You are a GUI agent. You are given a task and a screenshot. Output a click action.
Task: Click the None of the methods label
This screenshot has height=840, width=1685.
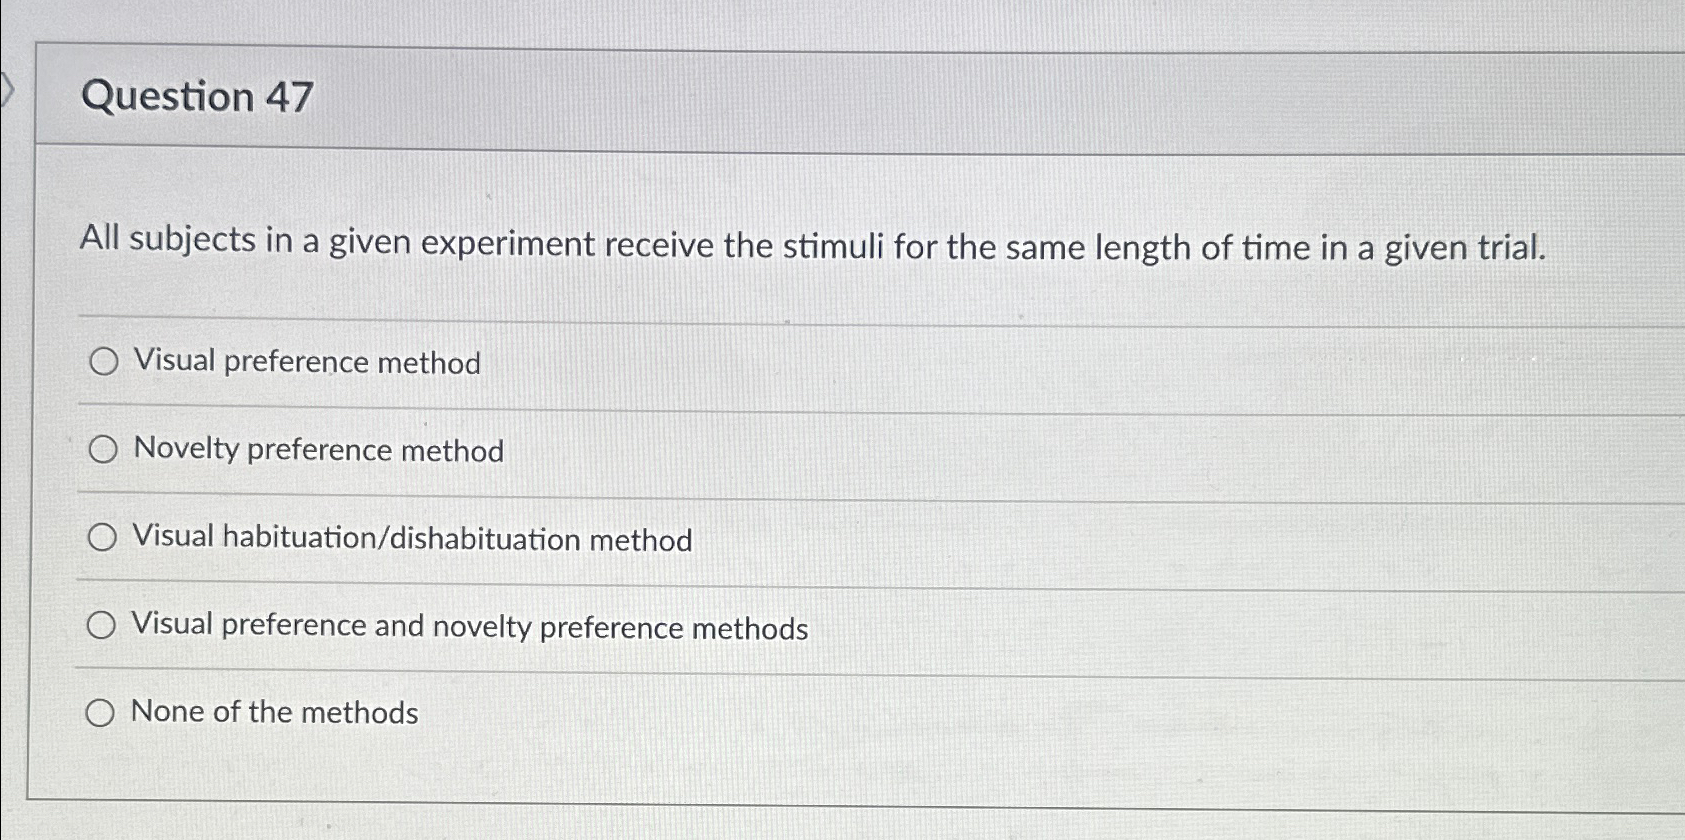(274, 712)
